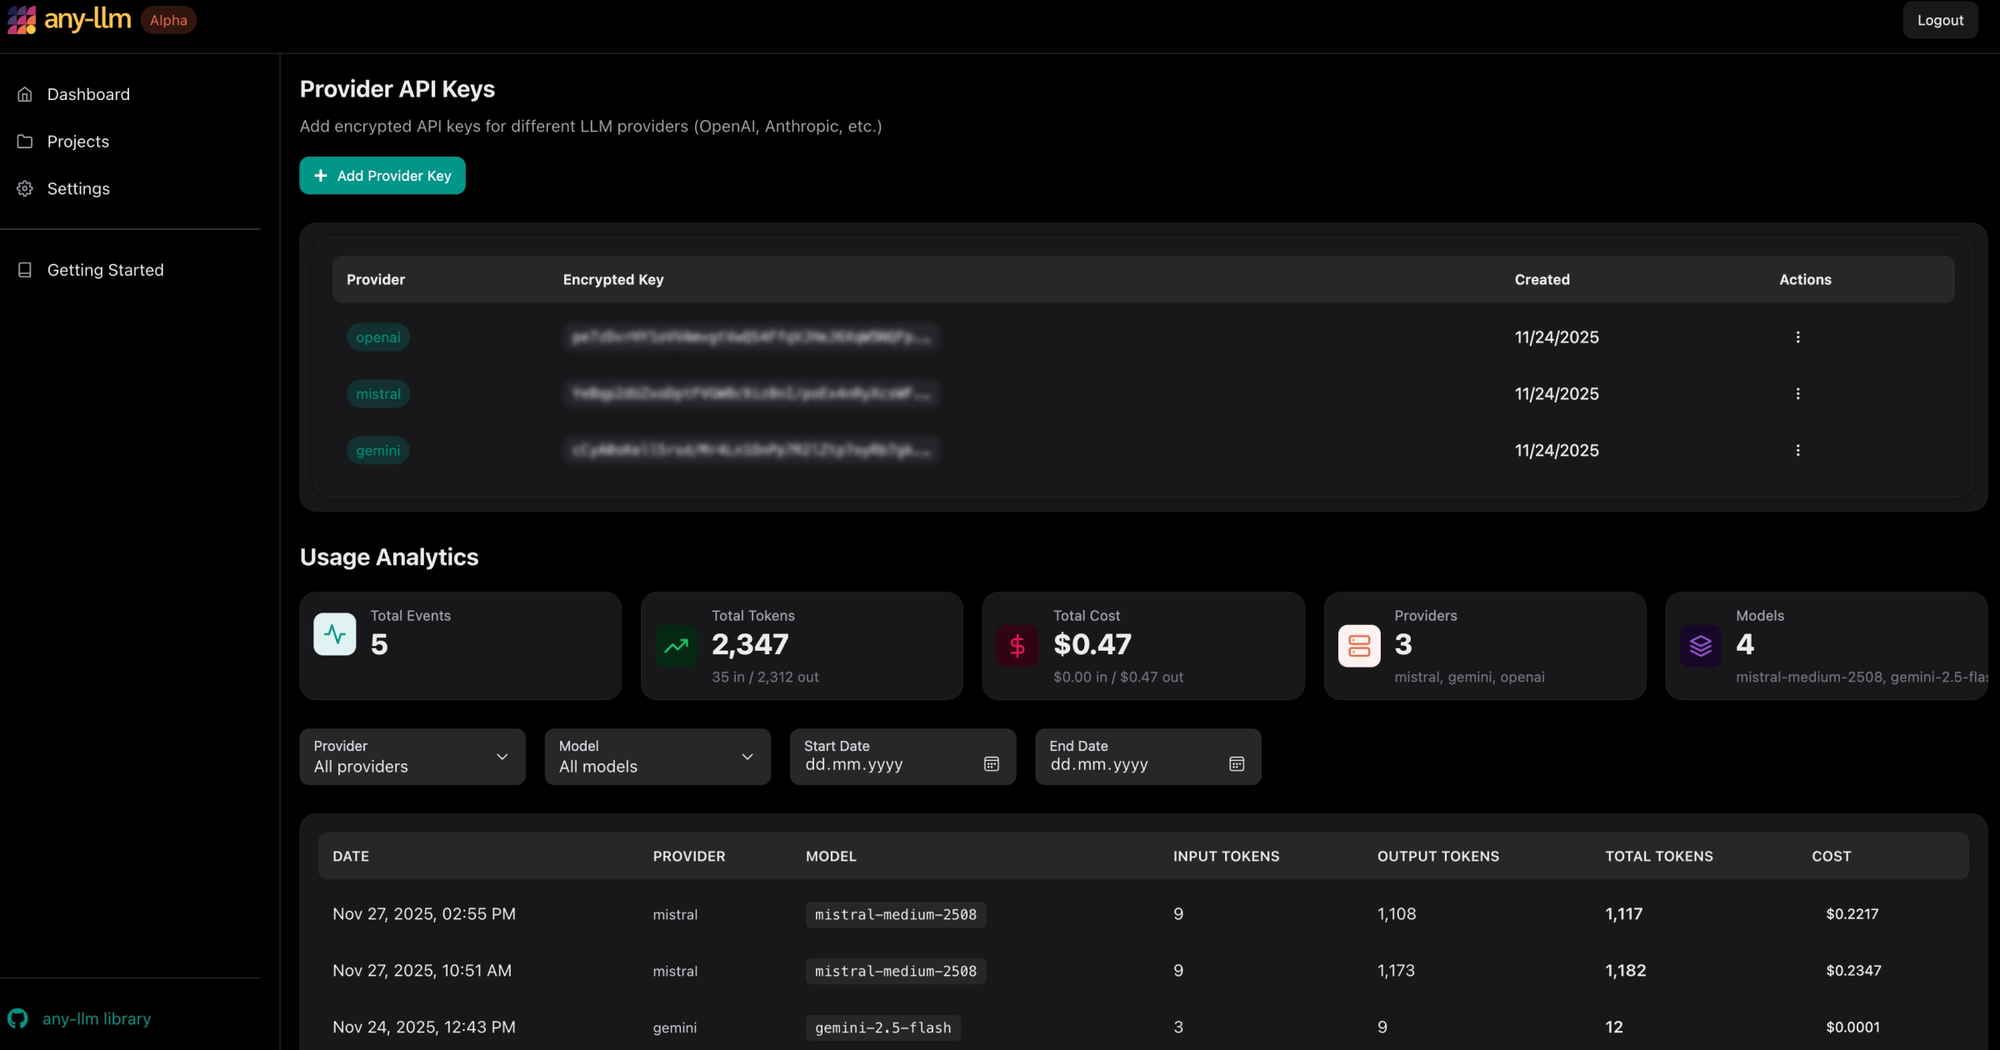Image resolution: width=2000 pixels, height=1050 pixels.
Task: Click the Total Cost dollar icon
Action: click(1017, 646)
